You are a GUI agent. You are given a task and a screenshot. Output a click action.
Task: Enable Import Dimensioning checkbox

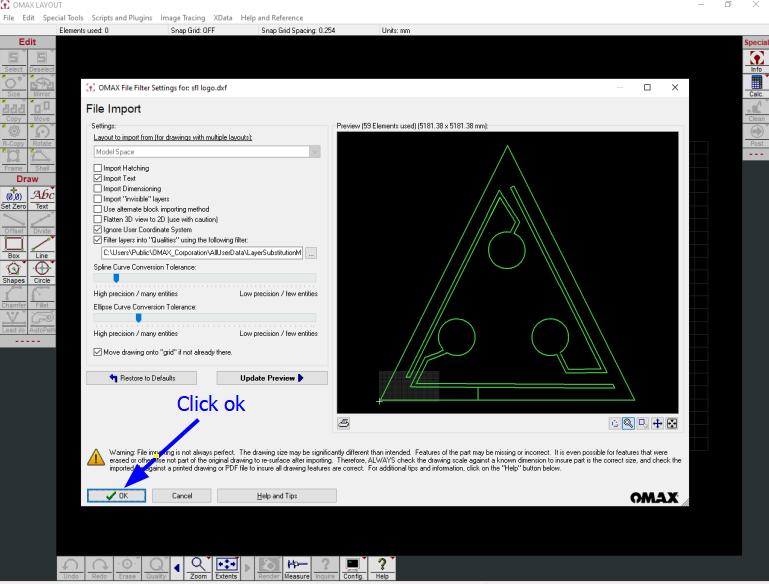(x=98, y=188)
